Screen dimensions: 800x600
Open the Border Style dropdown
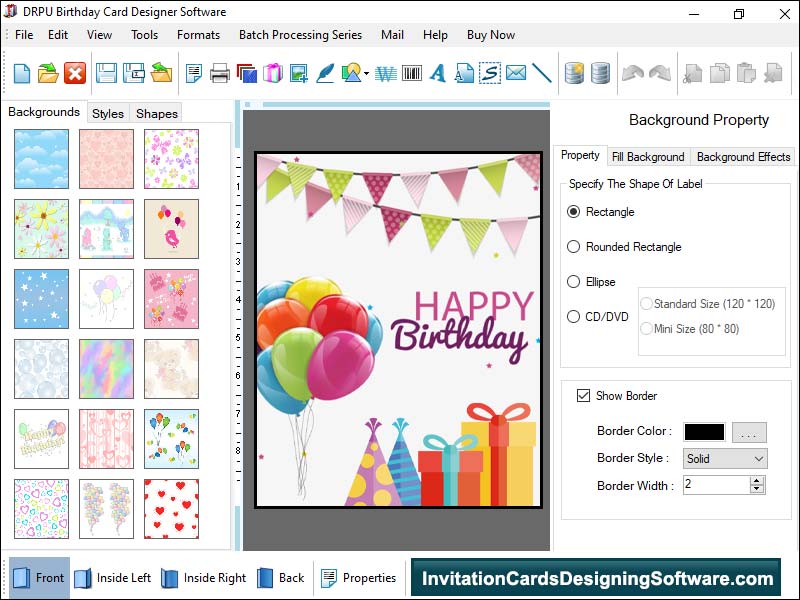click(725, 458)
